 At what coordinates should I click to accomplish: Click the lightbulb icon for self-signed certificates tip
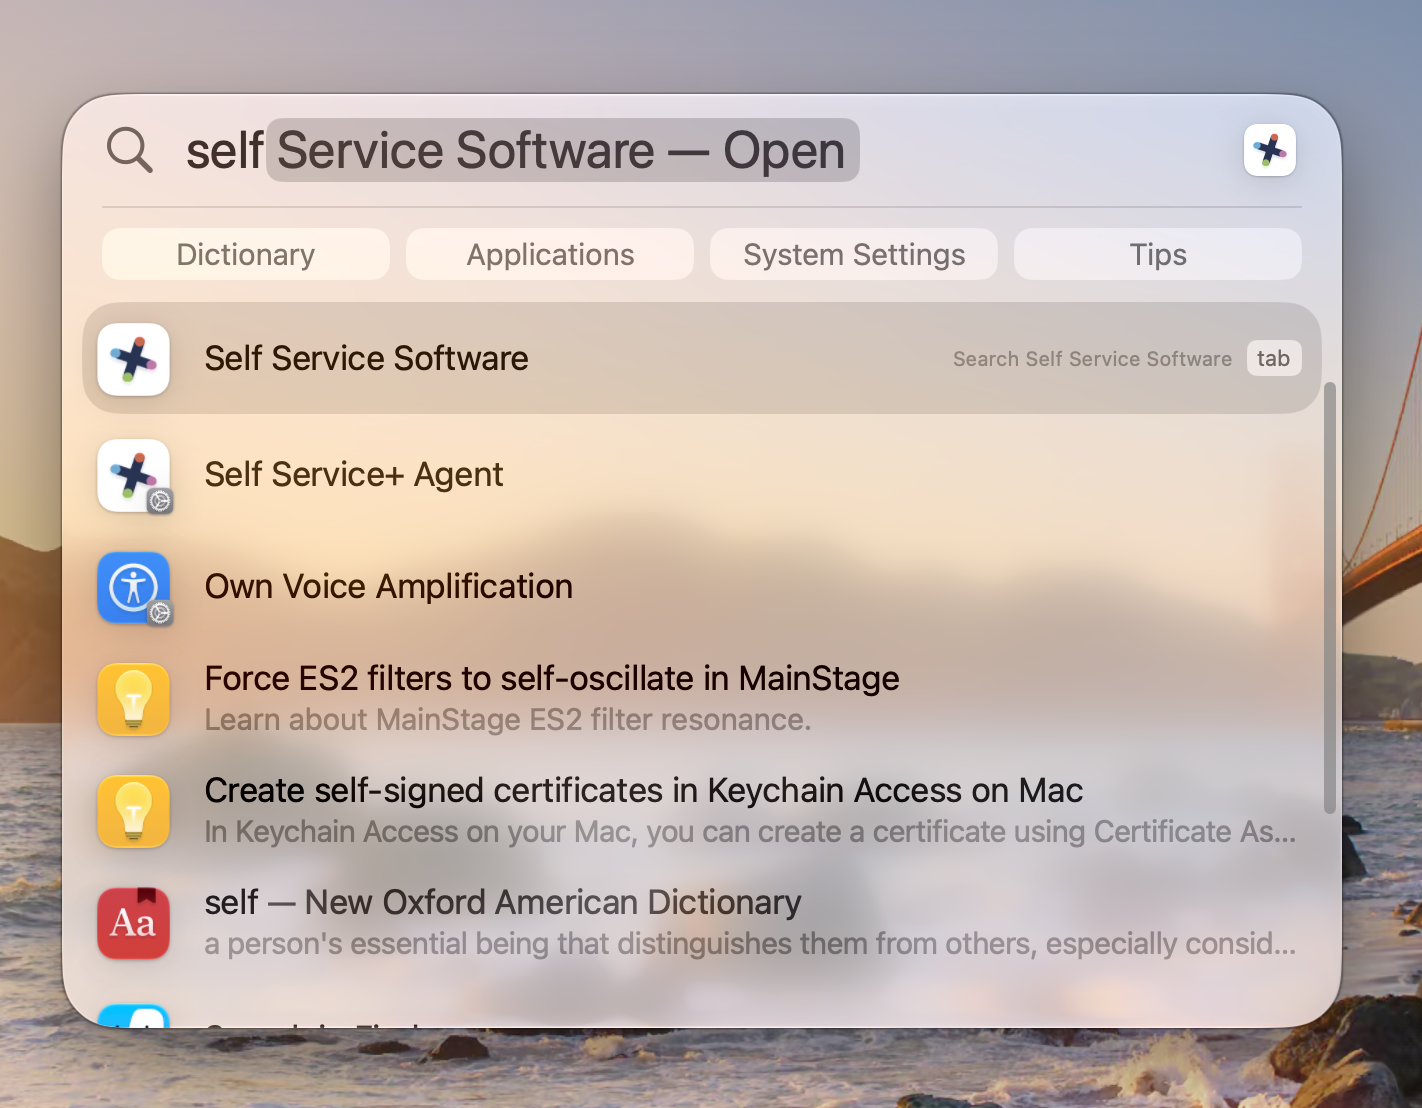coord(133,811)
